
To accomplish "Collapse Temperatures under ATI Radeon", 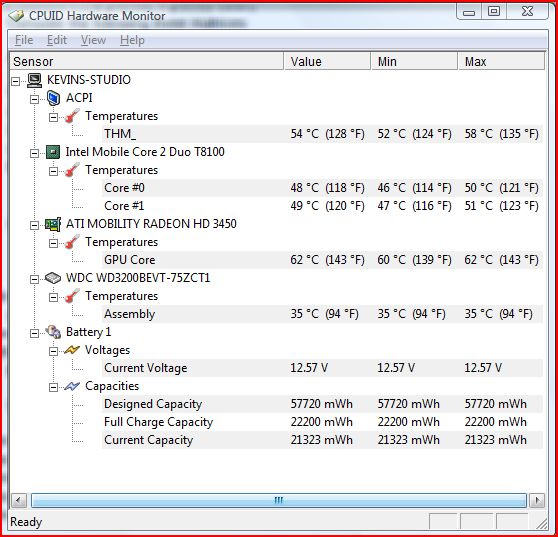I will click(x=53, y=243).
